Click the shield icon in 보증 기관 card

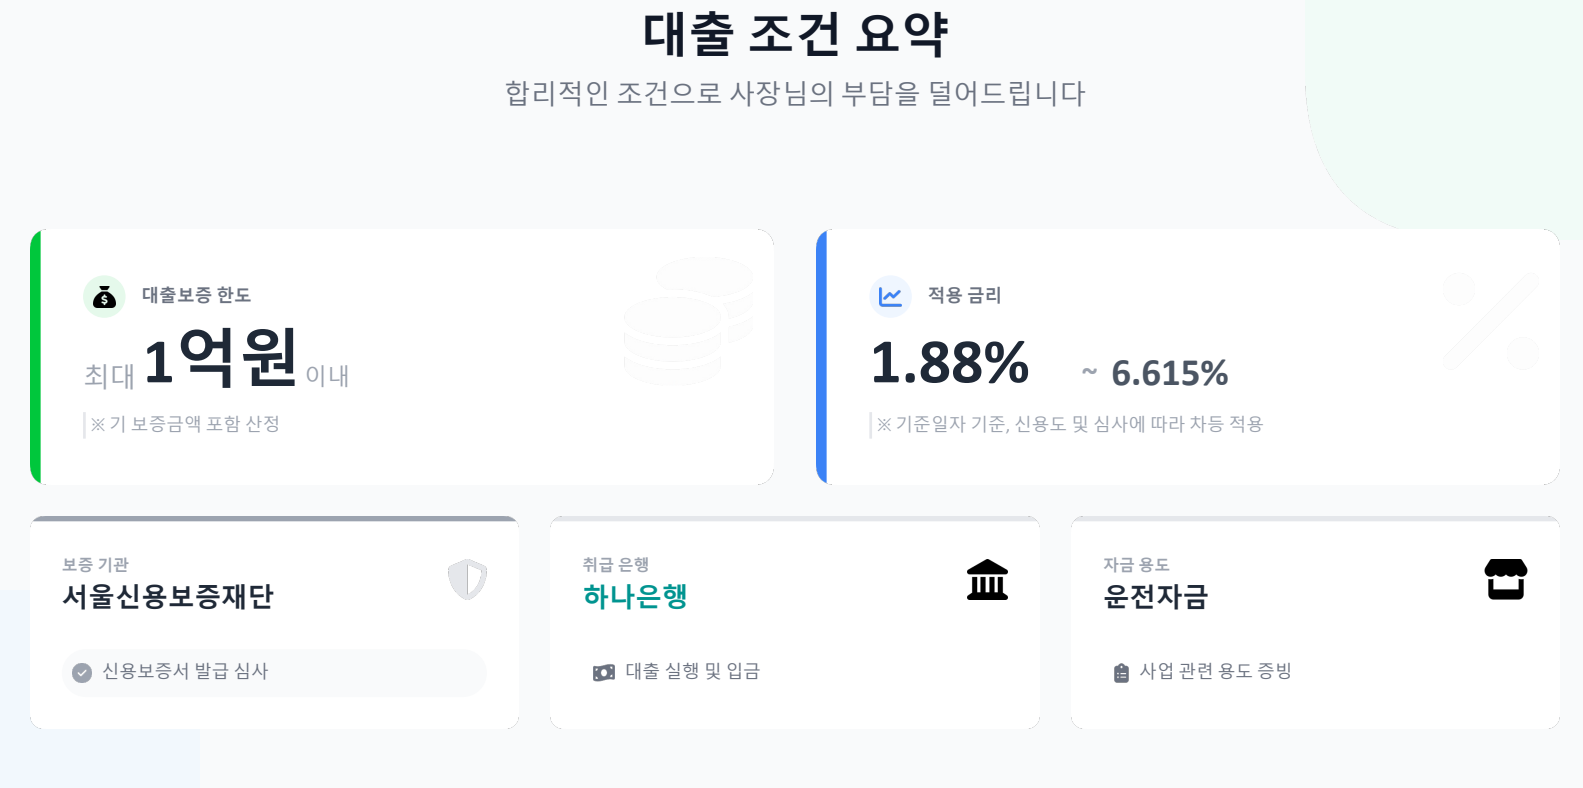(467, 579)
